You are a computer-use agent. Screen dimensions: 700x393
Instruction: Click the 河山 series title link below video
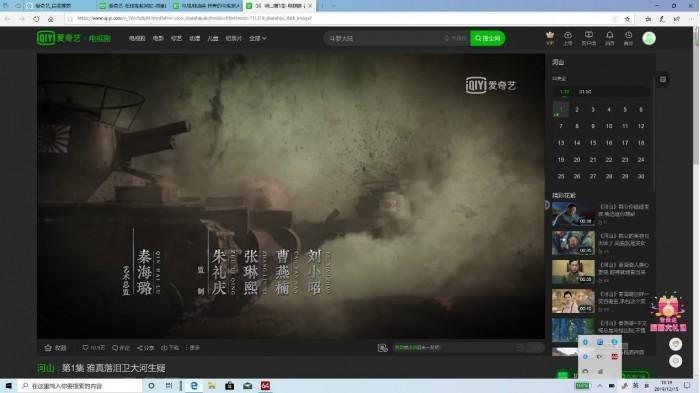click(46, 368)
